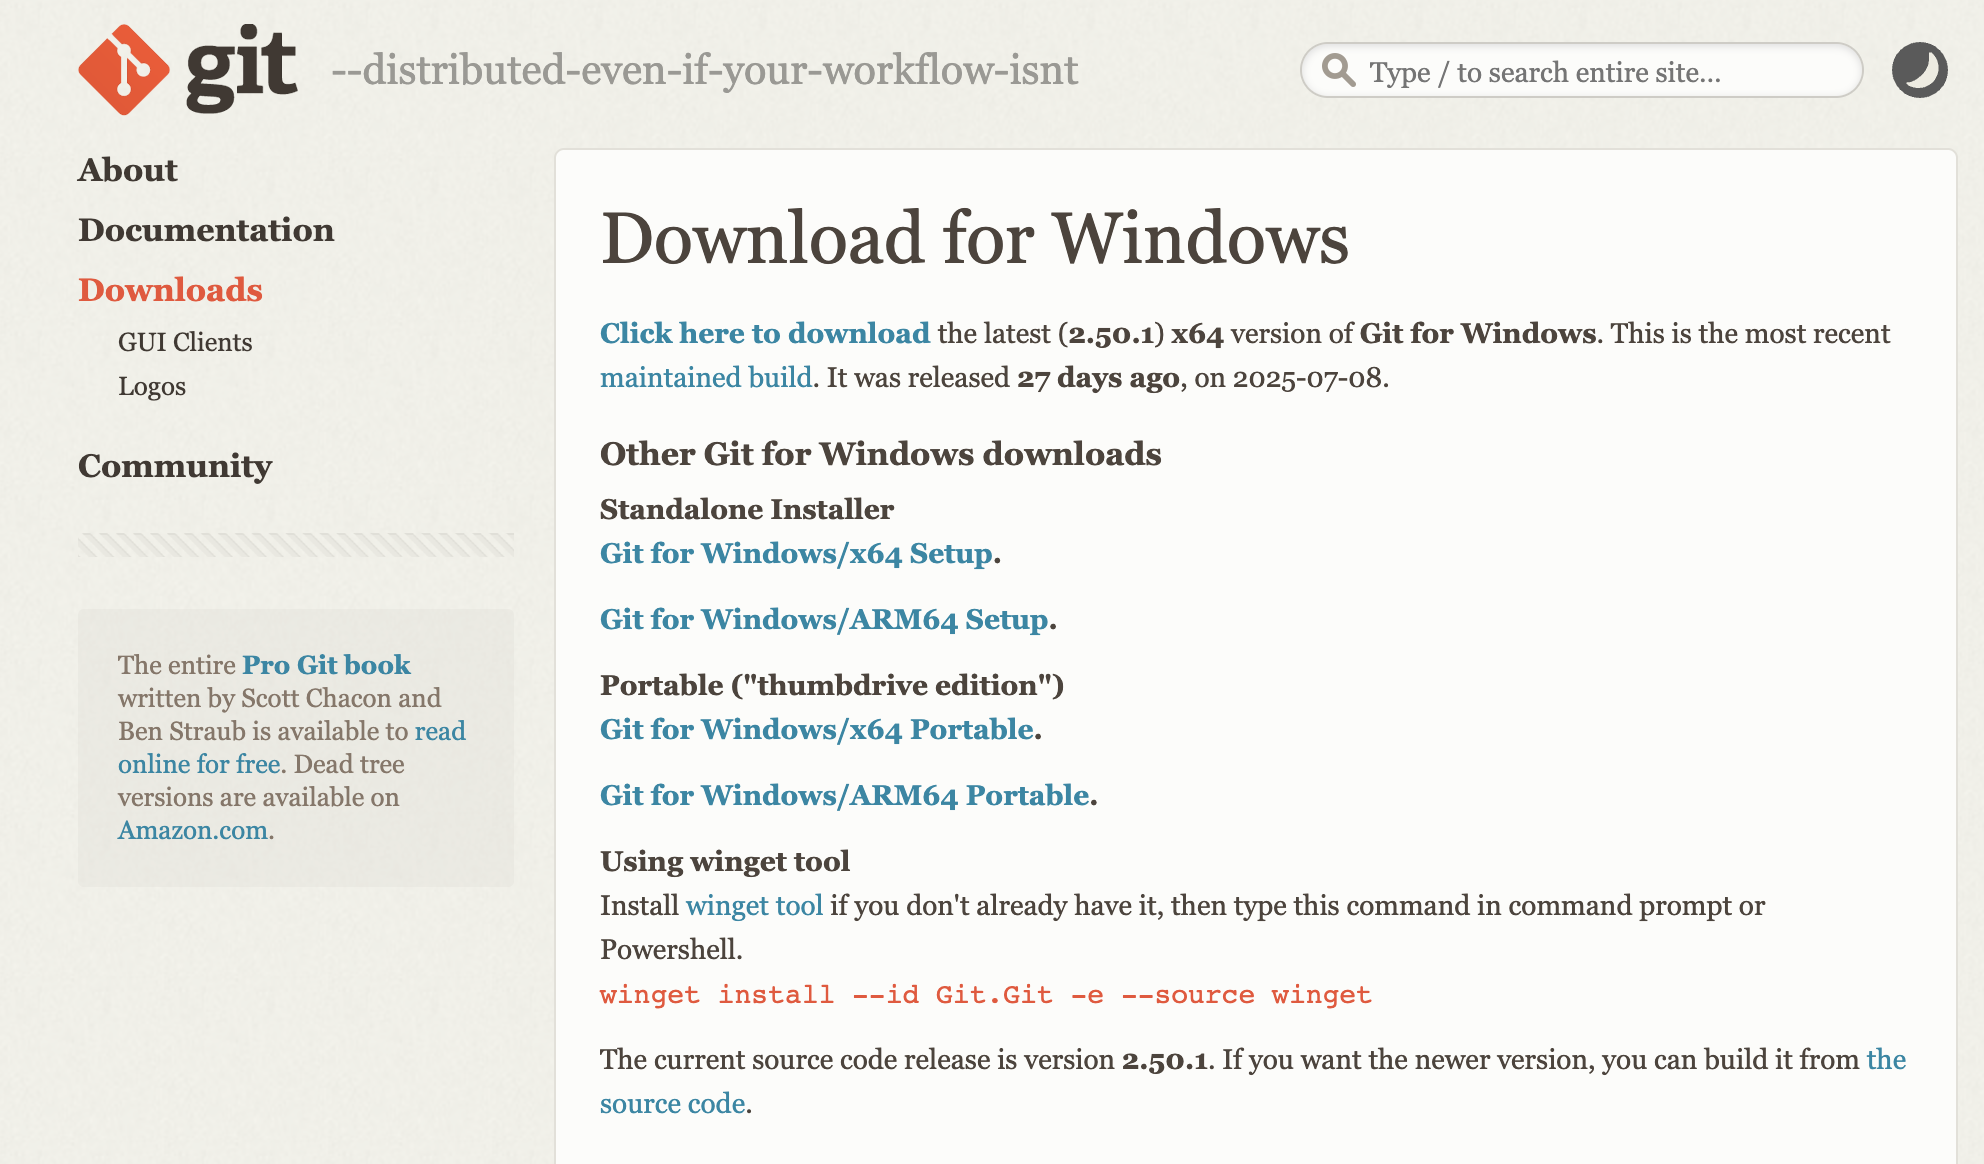Viewport: 1984px width, 1164px height.
Task: Download Git for Windows/x64 Portable
Action: coord(815,730)
